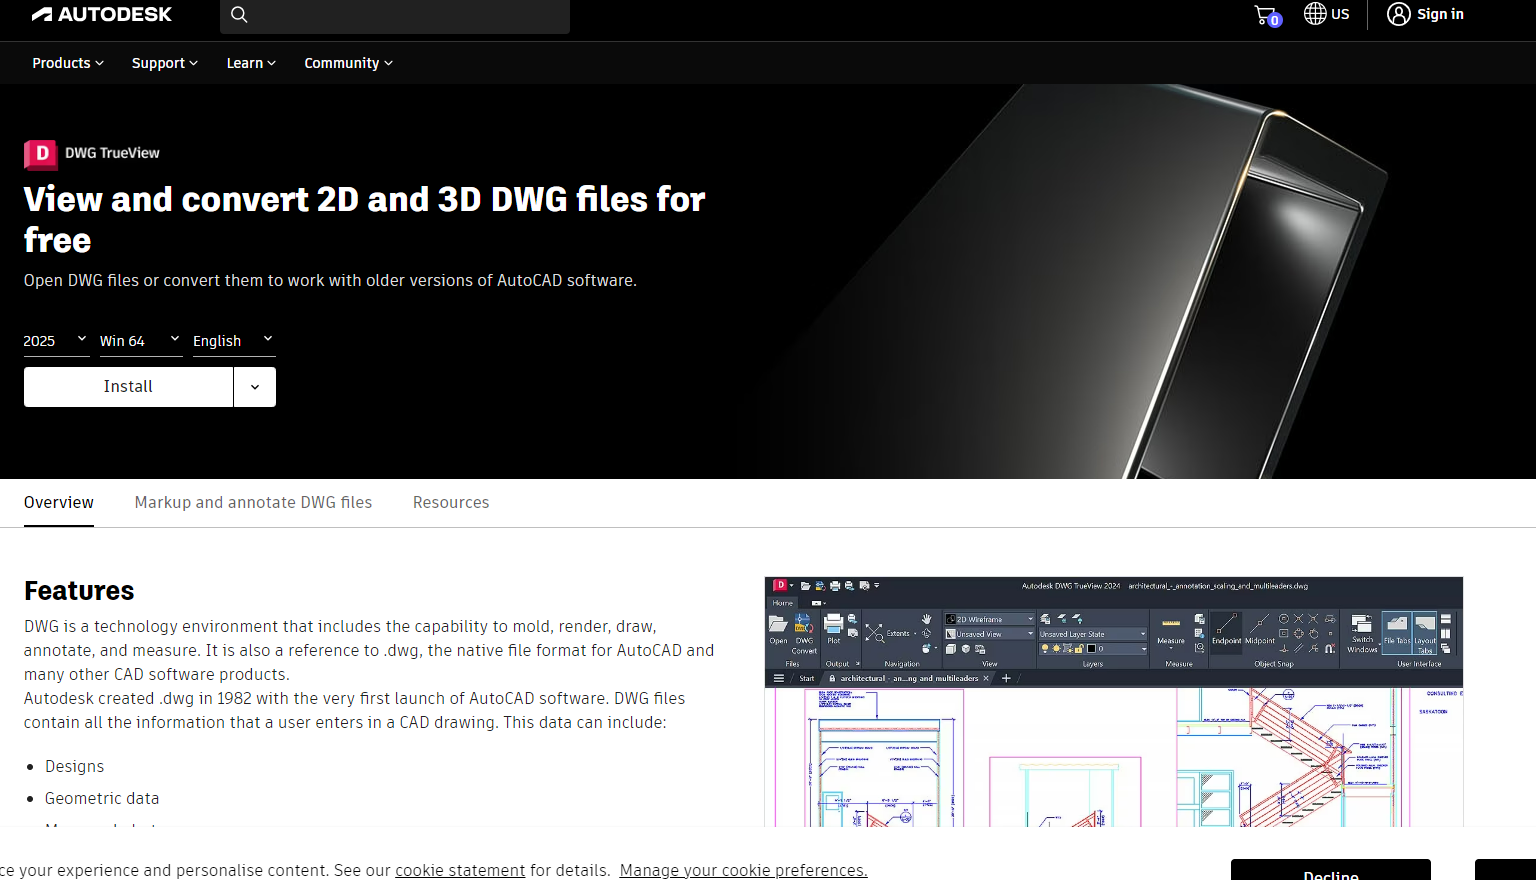Open the Products menu

click(x=68, y=63)
